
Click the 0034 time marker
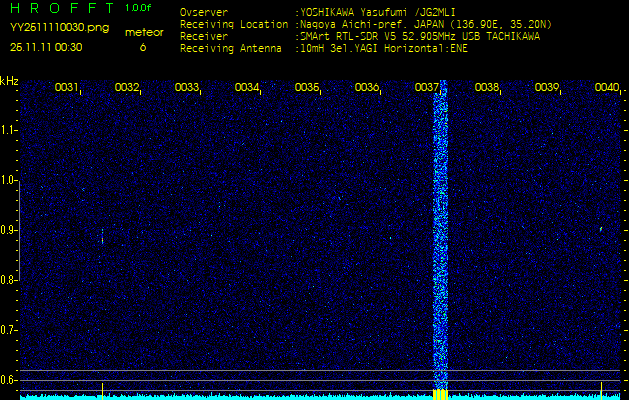point(247,88)
